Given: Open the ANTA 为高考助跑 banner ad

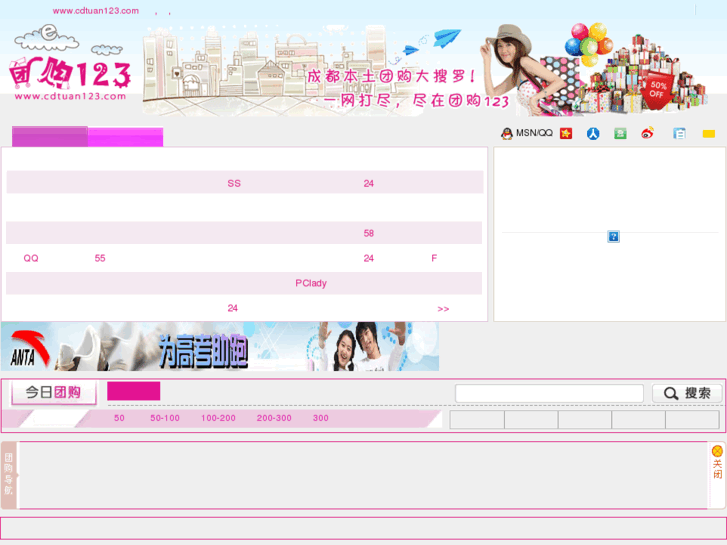Looking at the screenshot, I should [x=220, y=346].
